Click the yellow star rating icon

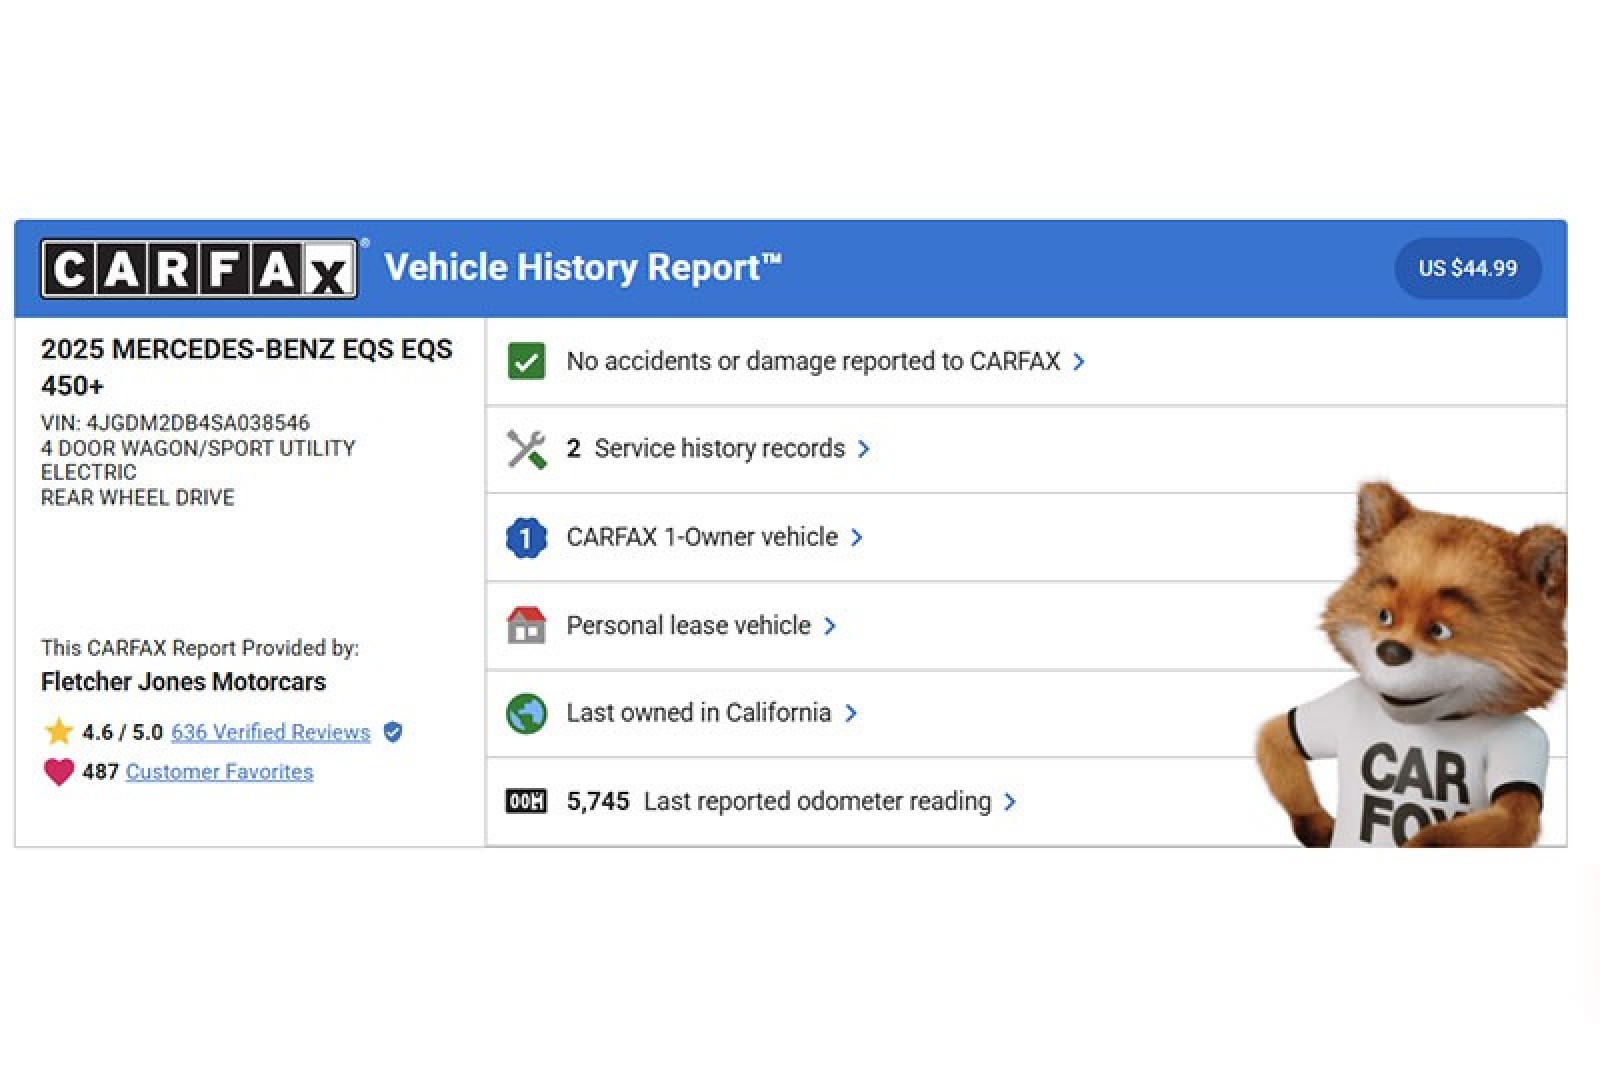(57, 731)
